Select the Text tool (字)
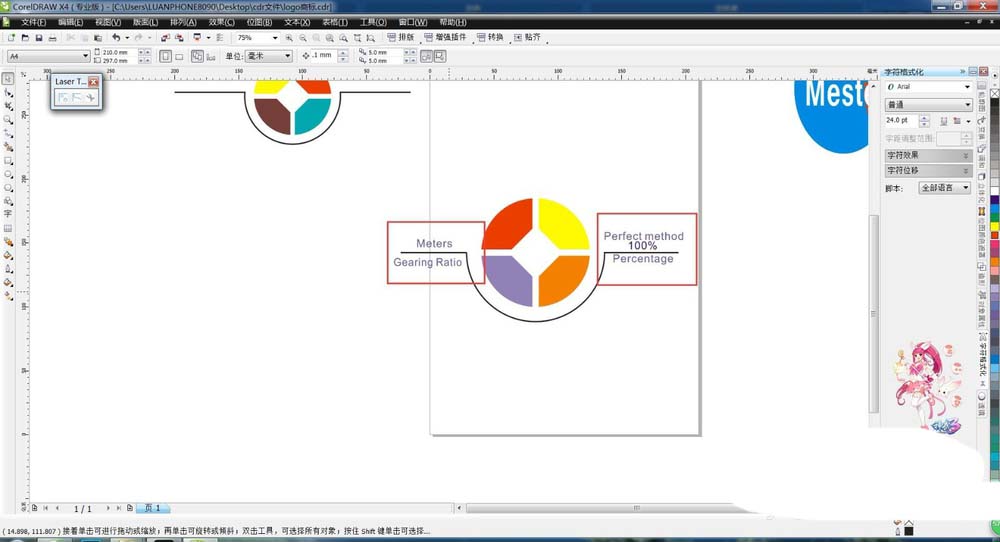The width and height of the screenshot is (1000, 542). pyautogui.click(x=8, y=214)
